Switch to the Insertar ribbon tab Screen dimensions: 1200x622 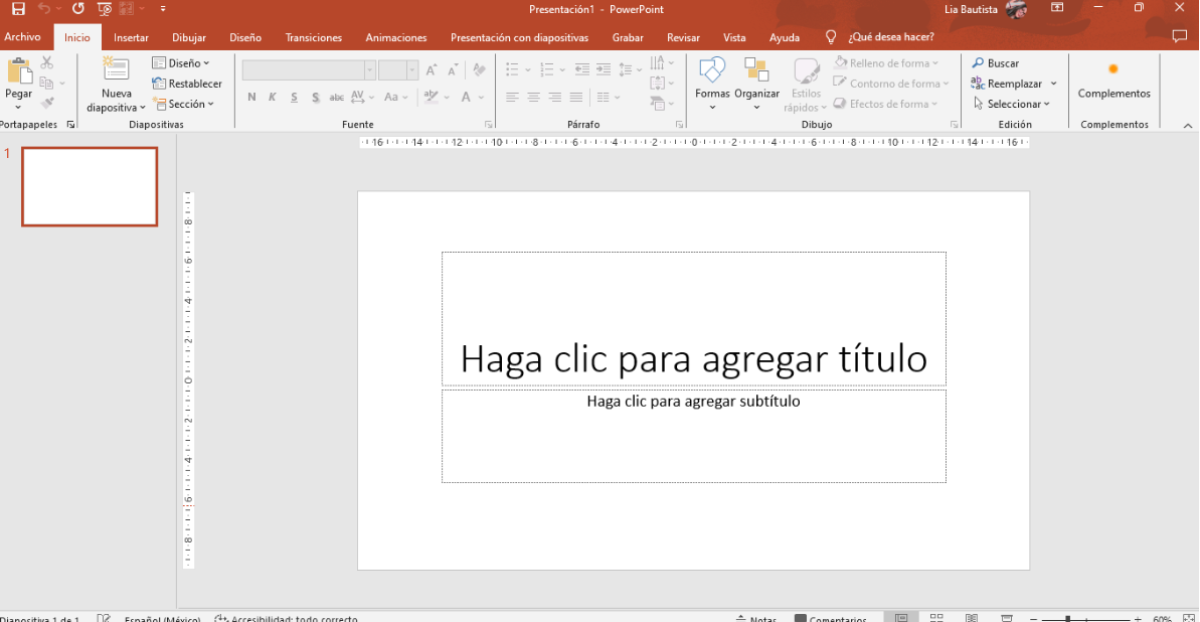click(131, 37)
